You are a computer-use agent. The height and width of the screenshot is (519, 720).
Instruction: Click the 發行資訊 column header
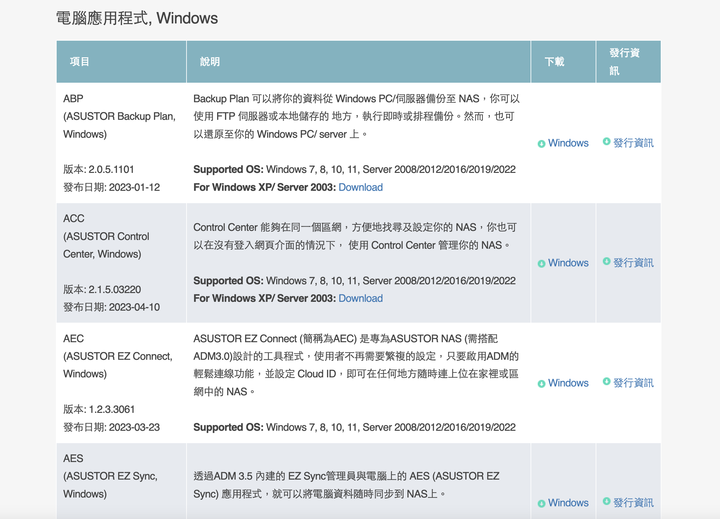pos(628,62)
